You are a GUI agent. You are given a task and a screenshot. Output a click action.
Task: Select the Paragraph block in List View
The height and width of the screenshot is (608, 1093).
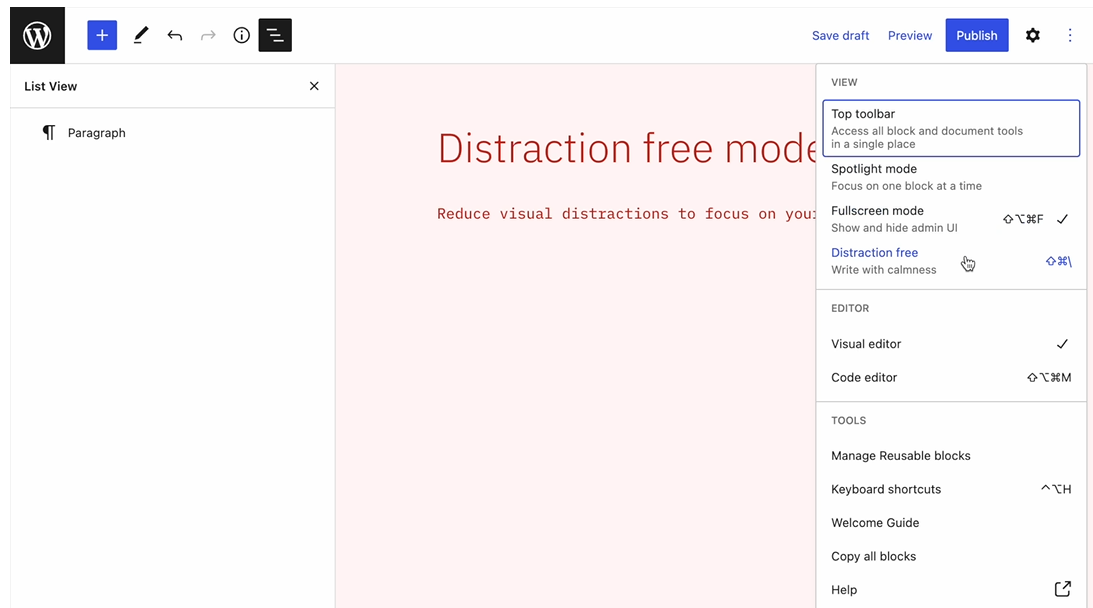[96, 133]
